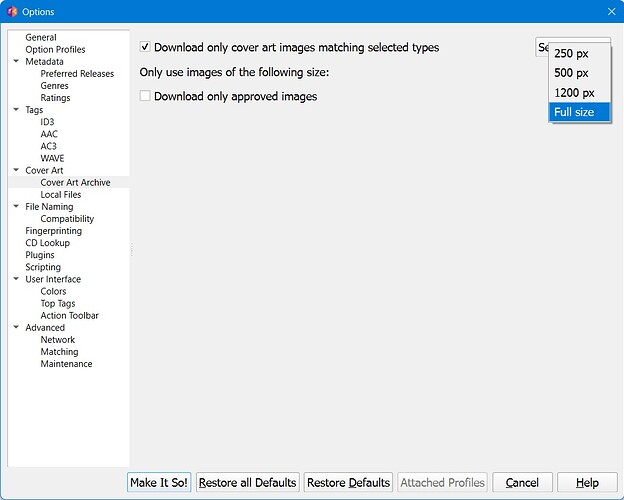The image size is (624, 500).
Task: Open Network settings page
Action: (58, 340)
